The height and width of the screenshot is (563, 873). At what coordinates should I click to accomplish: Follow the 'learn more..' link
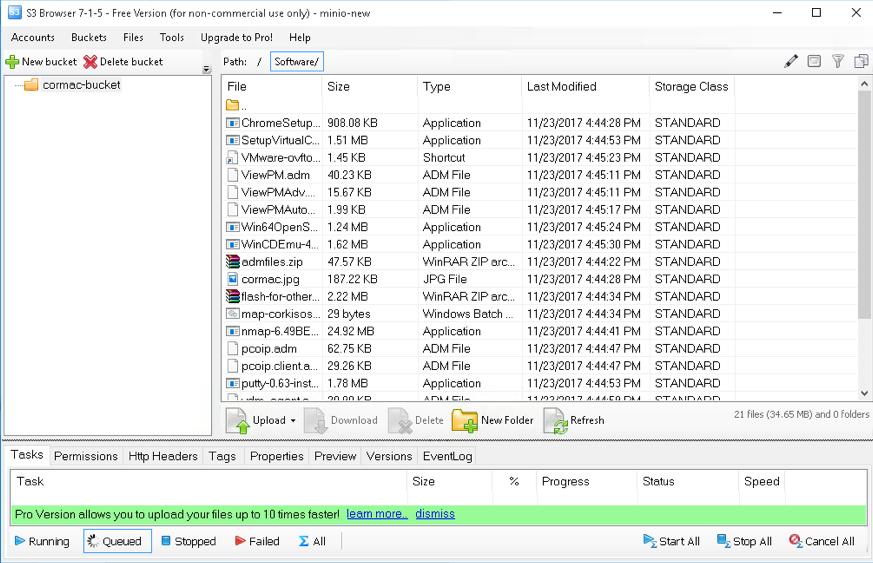click(377, 514)
